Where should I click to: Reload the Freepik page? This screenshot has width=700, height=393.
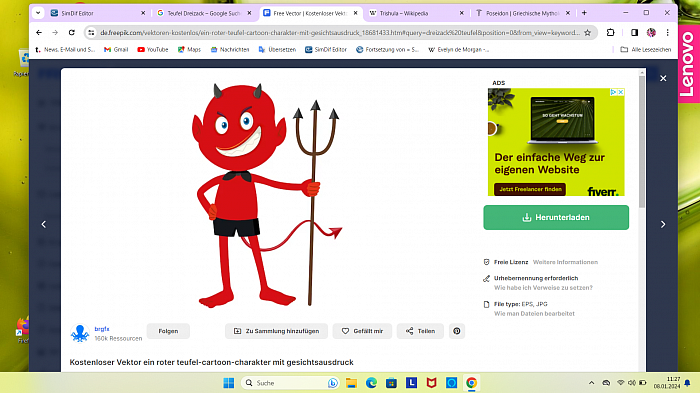coord(71,32)
